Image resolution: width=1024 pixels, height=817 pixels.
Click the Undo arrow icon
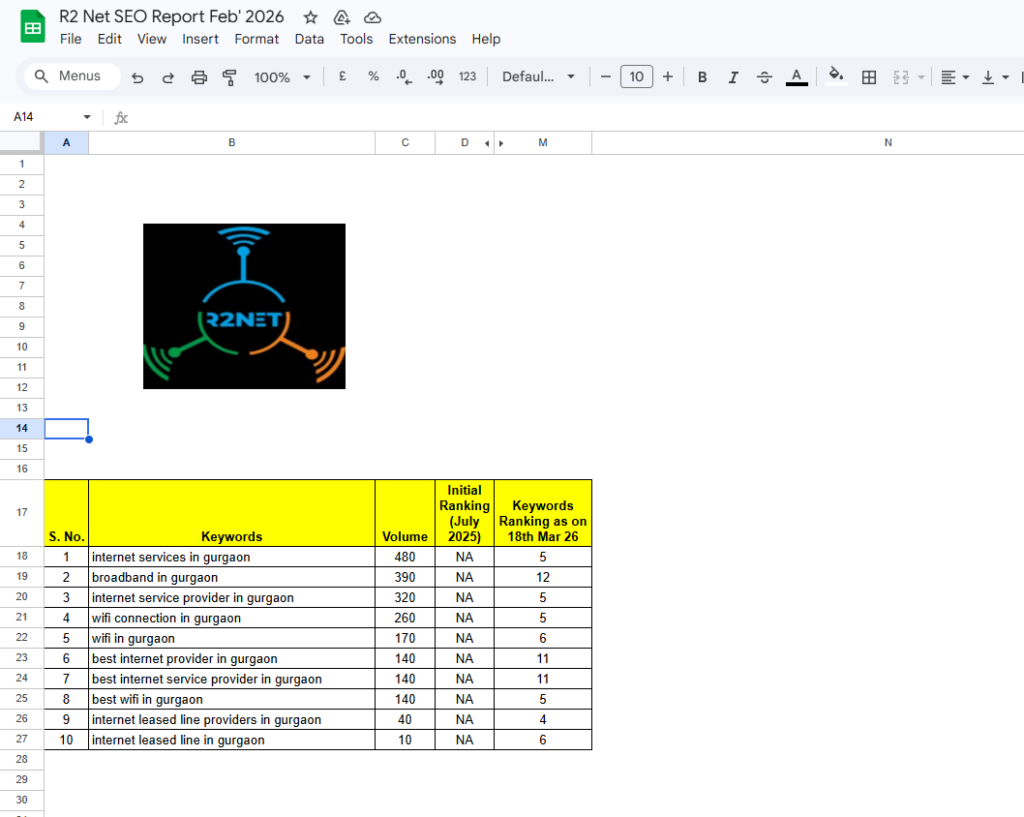(x=137, y=77)
